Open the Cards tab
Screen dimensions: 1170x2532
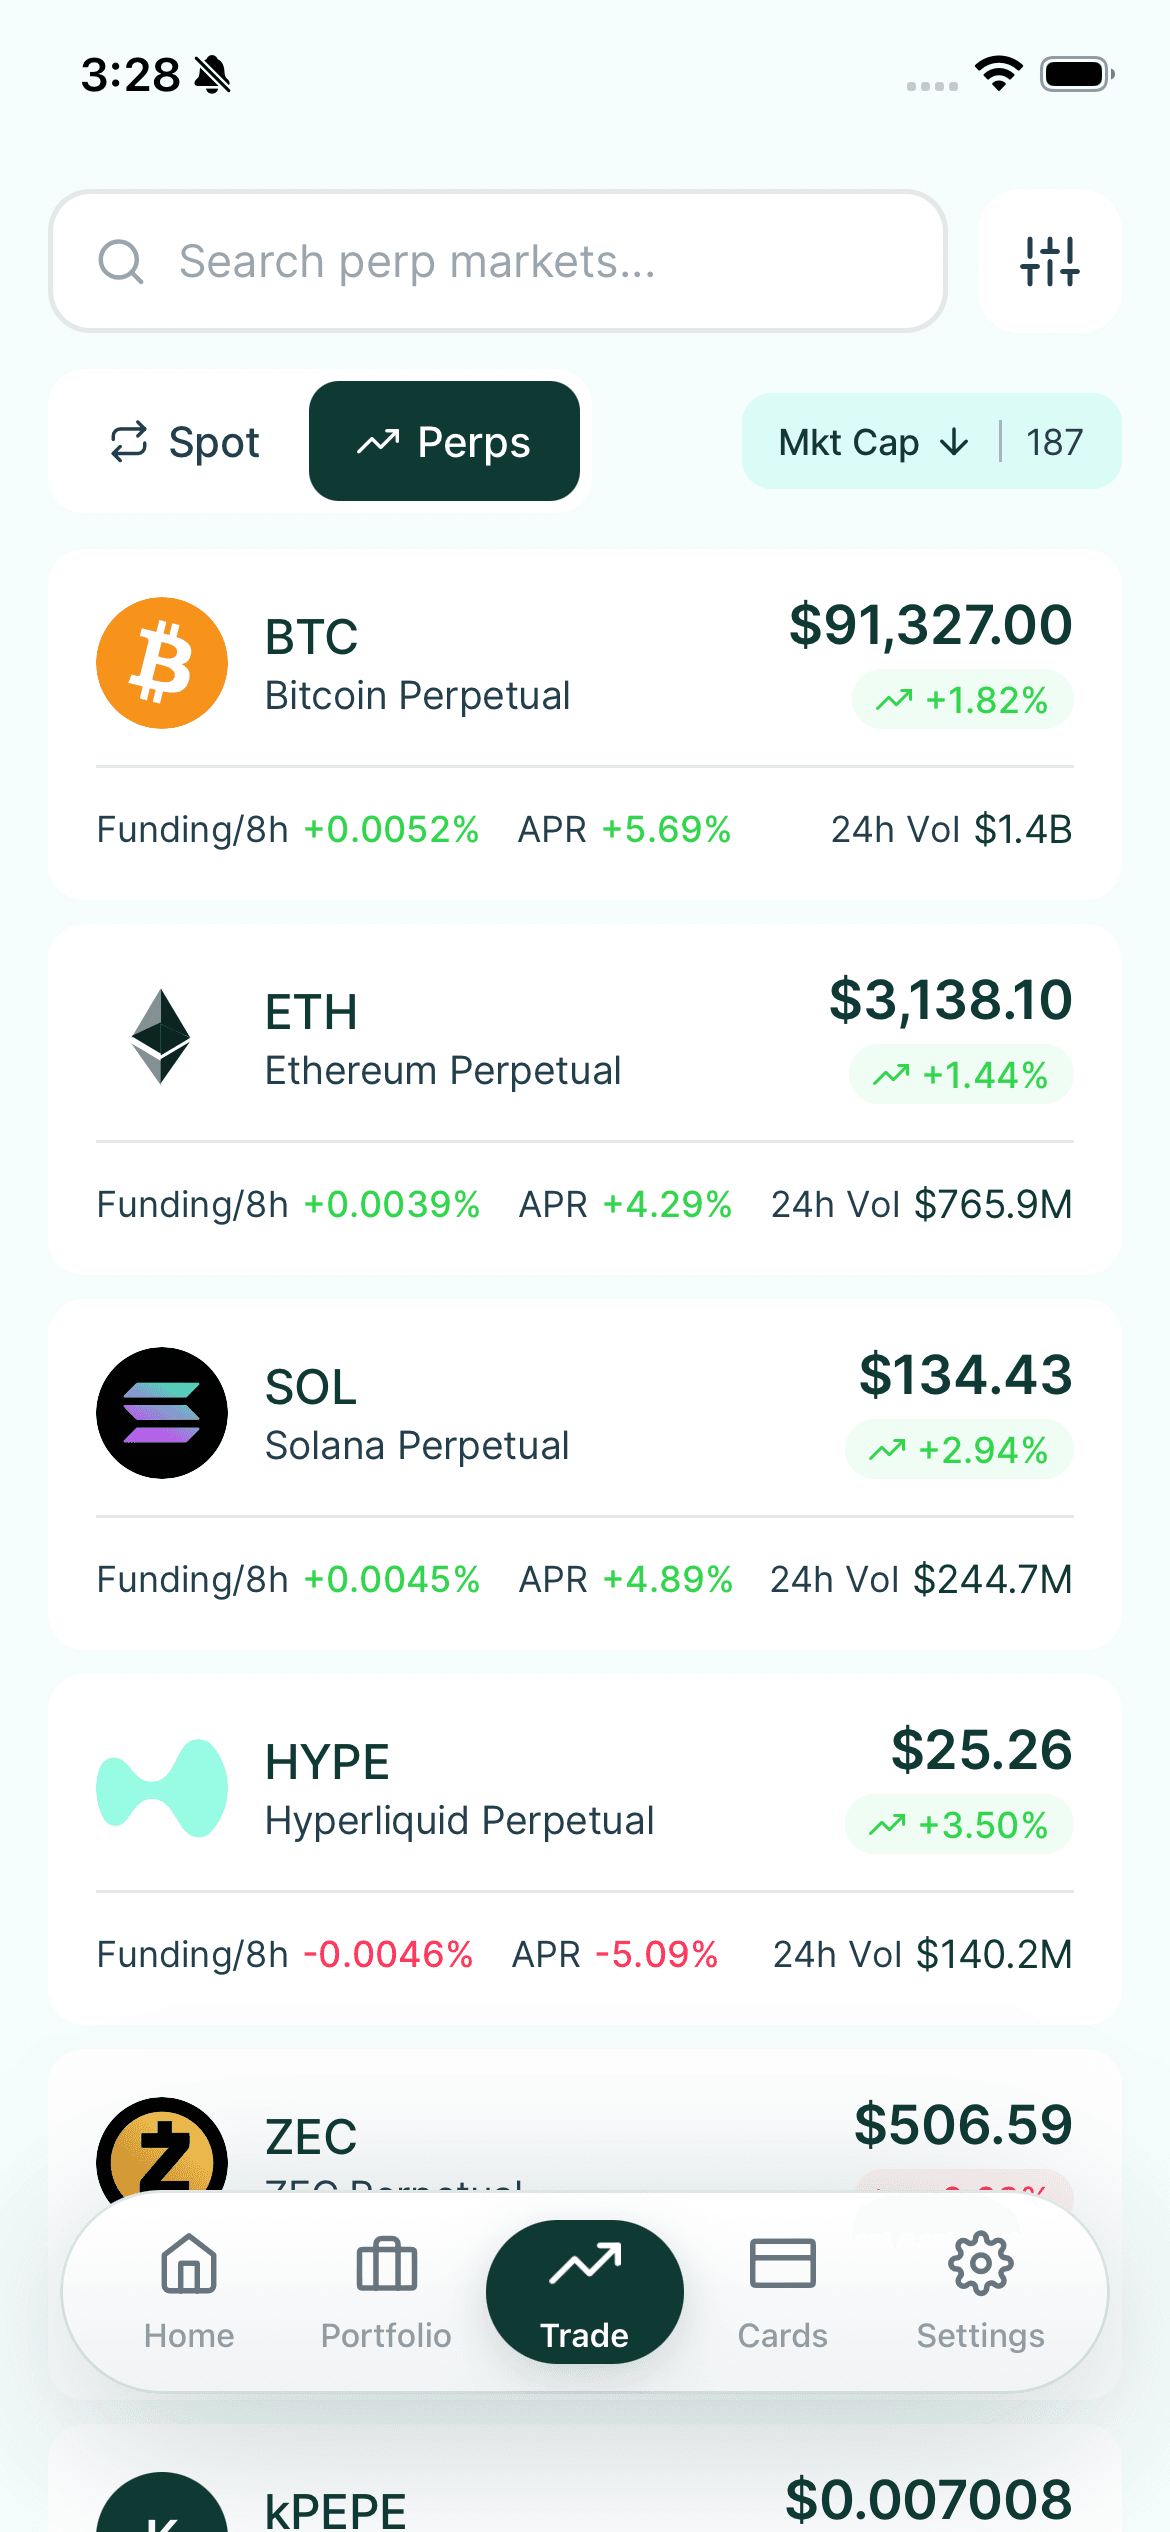(782, 2290)
